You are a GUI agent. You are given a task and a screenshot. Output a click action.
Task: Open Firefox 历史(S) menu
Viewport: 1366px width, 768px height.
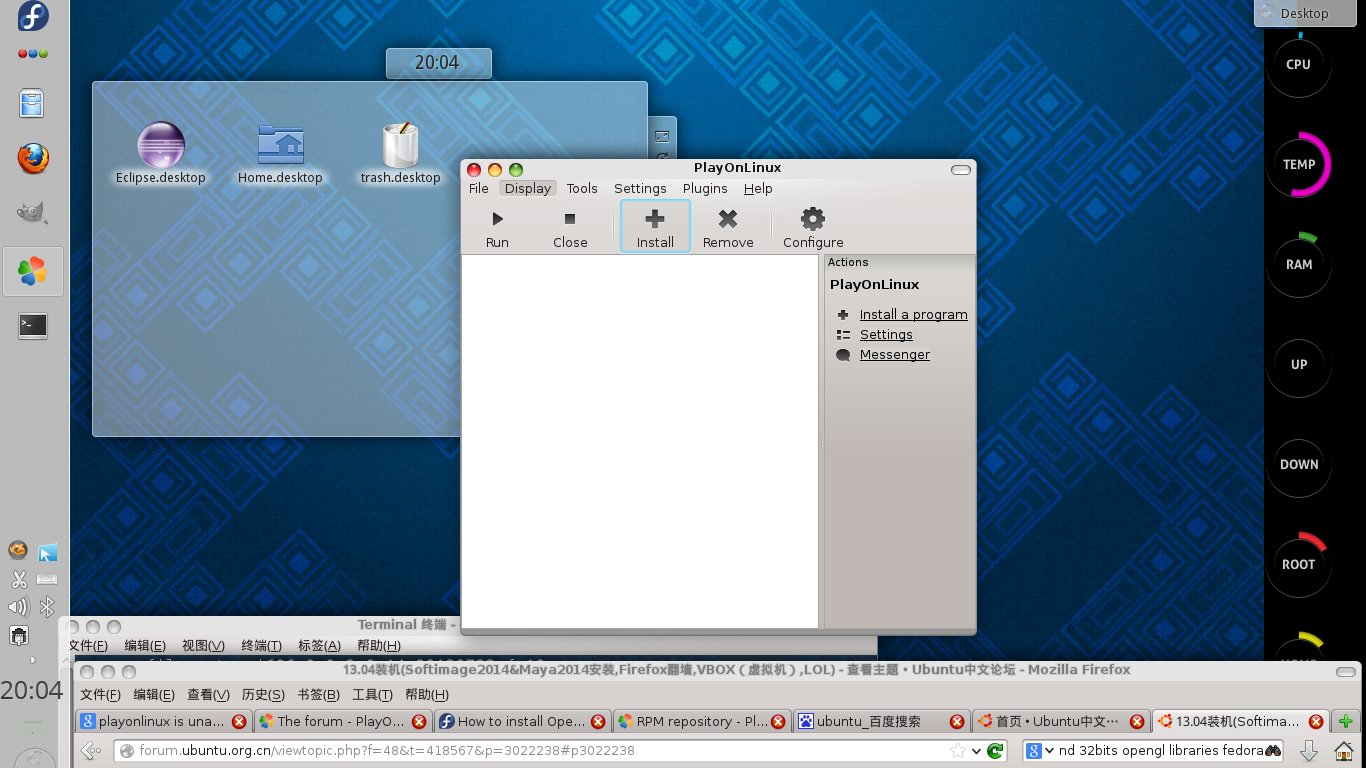(263, 694)
